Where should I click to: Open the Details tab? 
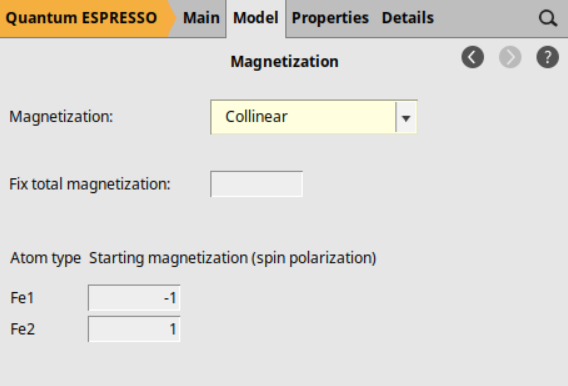pyautogui.click(x=408, y=18)
